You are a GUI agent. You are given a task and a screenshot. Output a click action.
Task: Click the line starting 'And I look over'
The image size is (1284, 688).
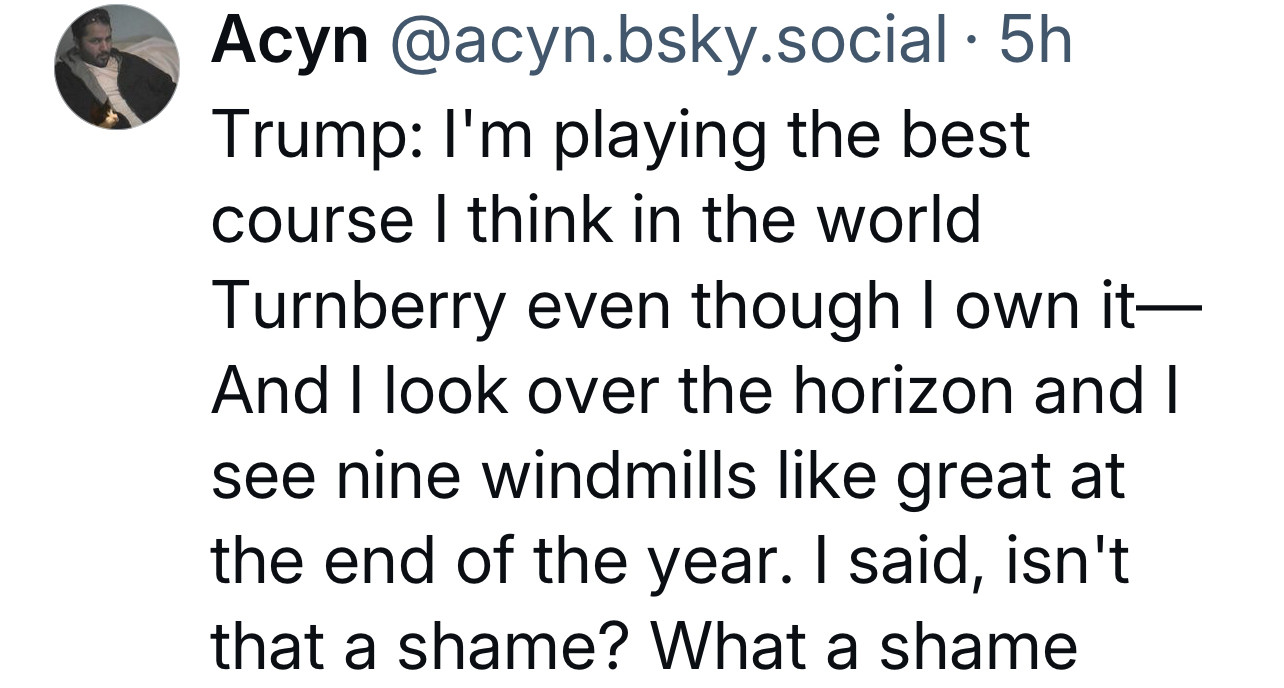click(695, 392)
